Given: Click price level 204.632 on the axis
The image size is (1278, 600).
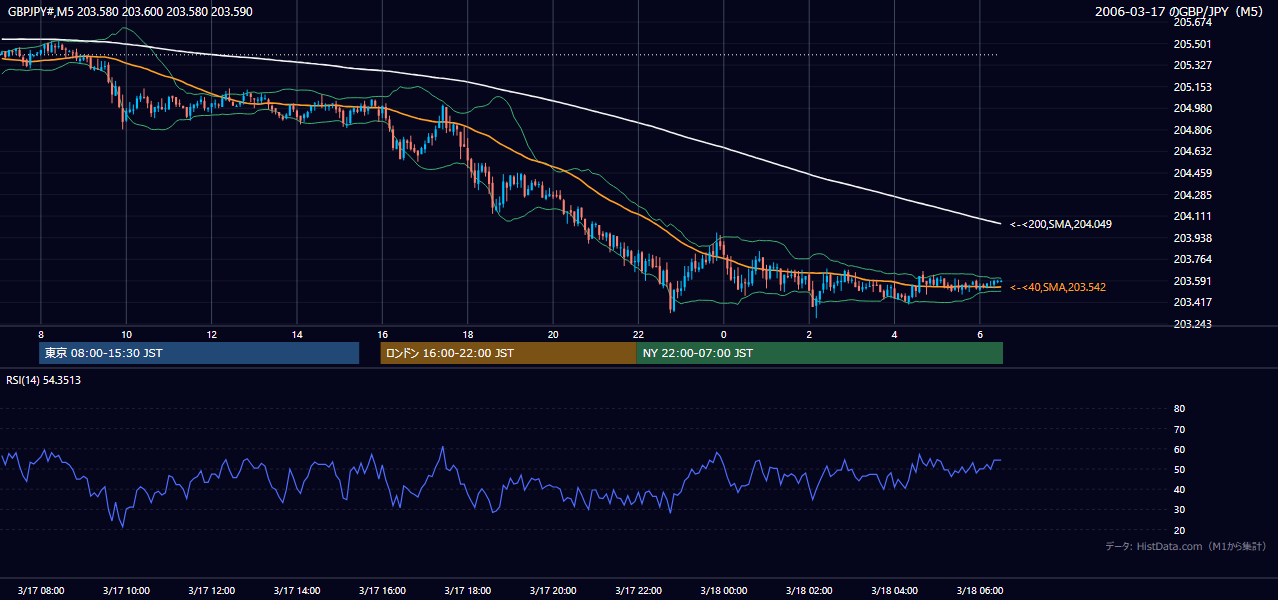Looking at the screenshot, I should pos(1192,152).
